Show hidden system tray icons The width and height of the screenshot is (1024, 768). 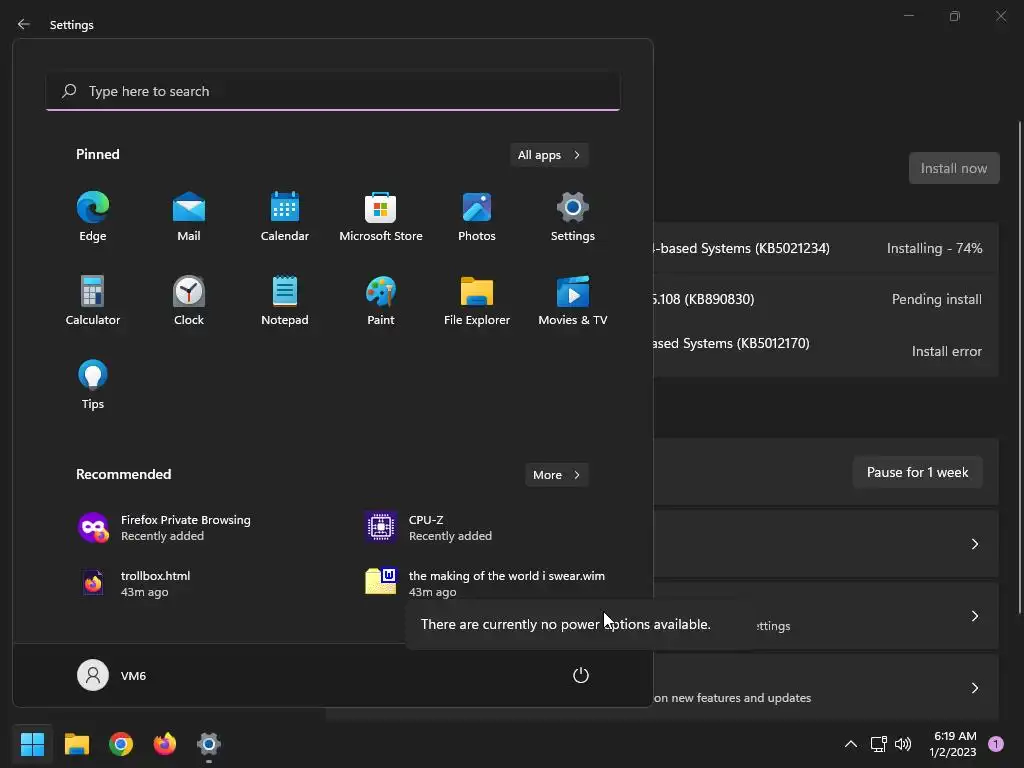click(851, 744)
